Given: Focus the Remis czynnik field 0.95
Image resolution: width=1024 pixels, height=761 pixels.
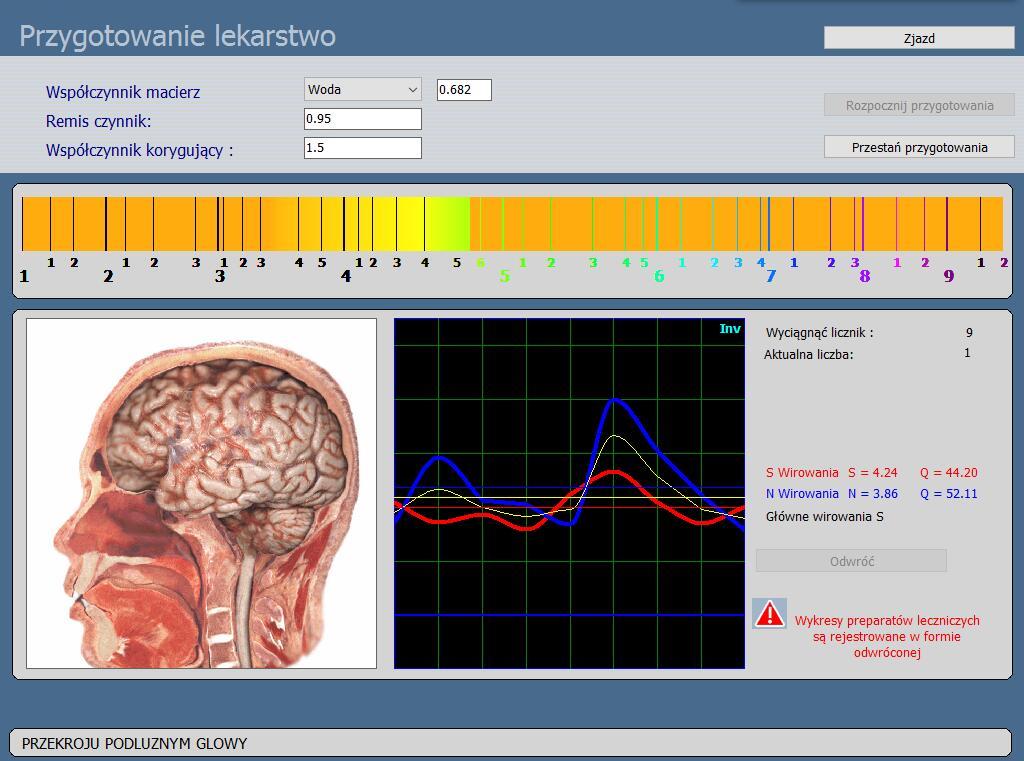Looking at the screenshot, I should (x=362, y=118).
